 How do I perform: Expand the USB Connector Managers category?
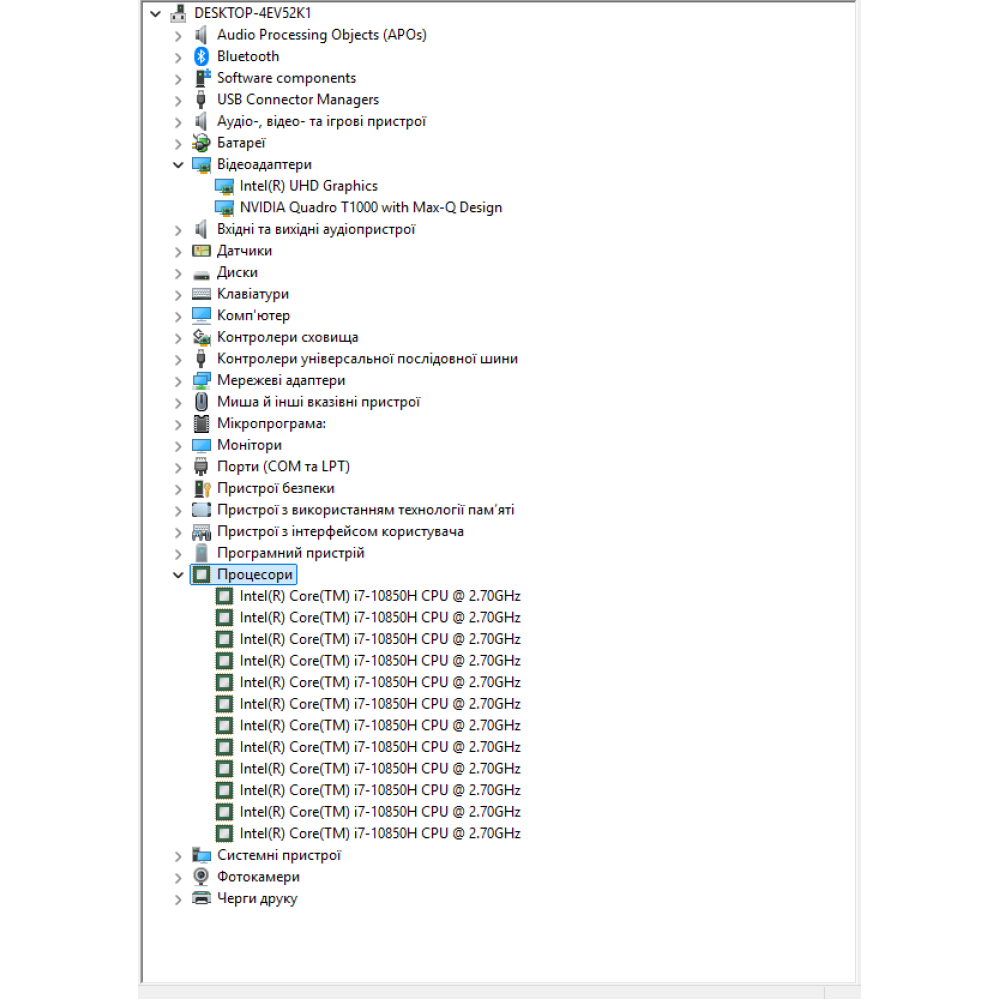[178, 100]
